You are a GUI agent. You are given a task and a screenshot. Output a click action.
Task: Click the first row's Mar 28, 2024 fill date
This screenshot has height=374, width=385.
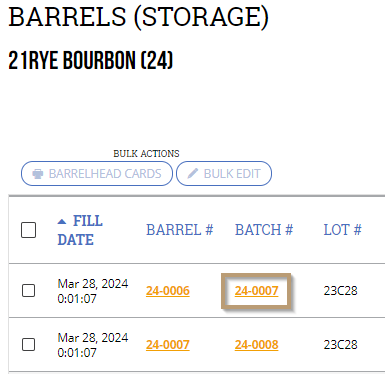[93, 284]
